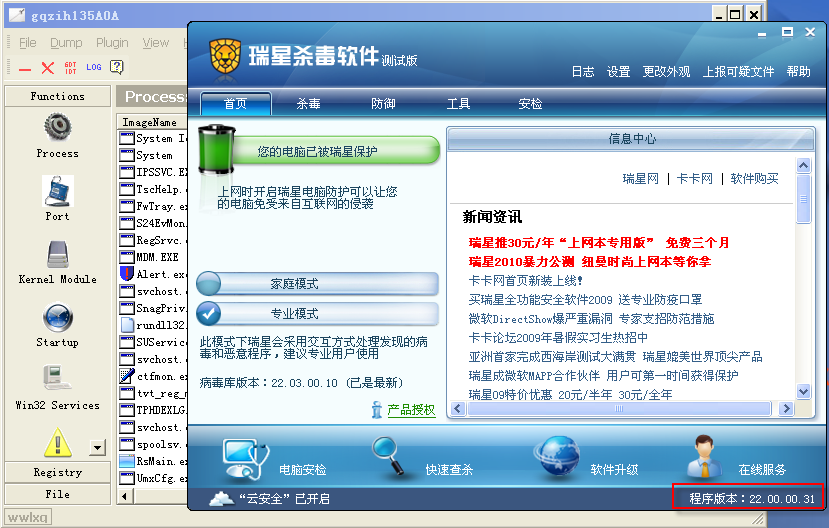Open the 卡卡网 link
This screenshot has height=528, width=829.
[x=695, y=179]
